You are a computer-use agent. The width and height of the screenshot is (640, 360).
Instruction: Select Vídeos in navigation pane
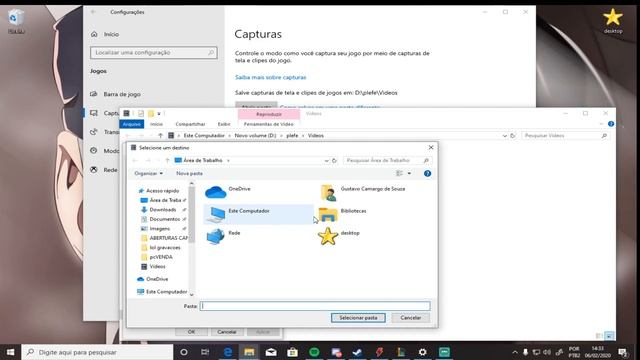[x=157, y=267]
